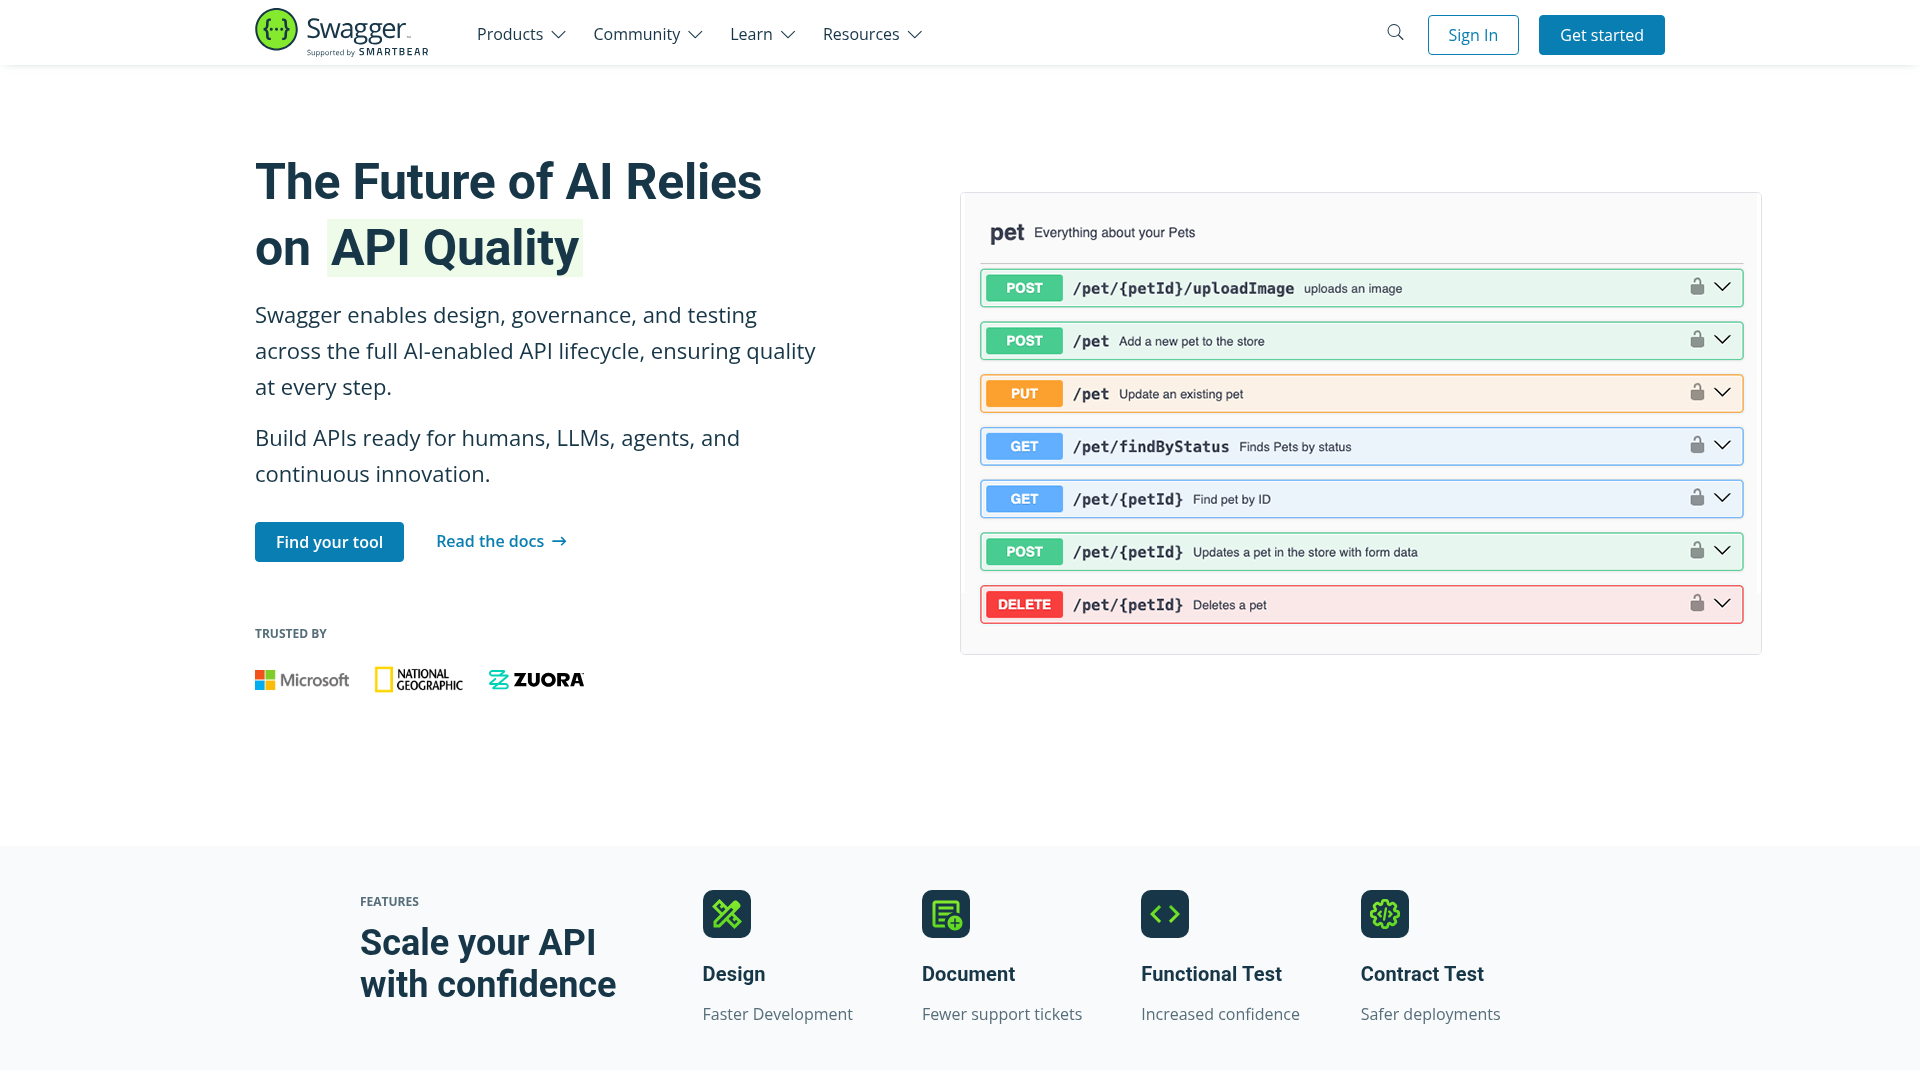Follow the Read the docs link

point(501,541)
